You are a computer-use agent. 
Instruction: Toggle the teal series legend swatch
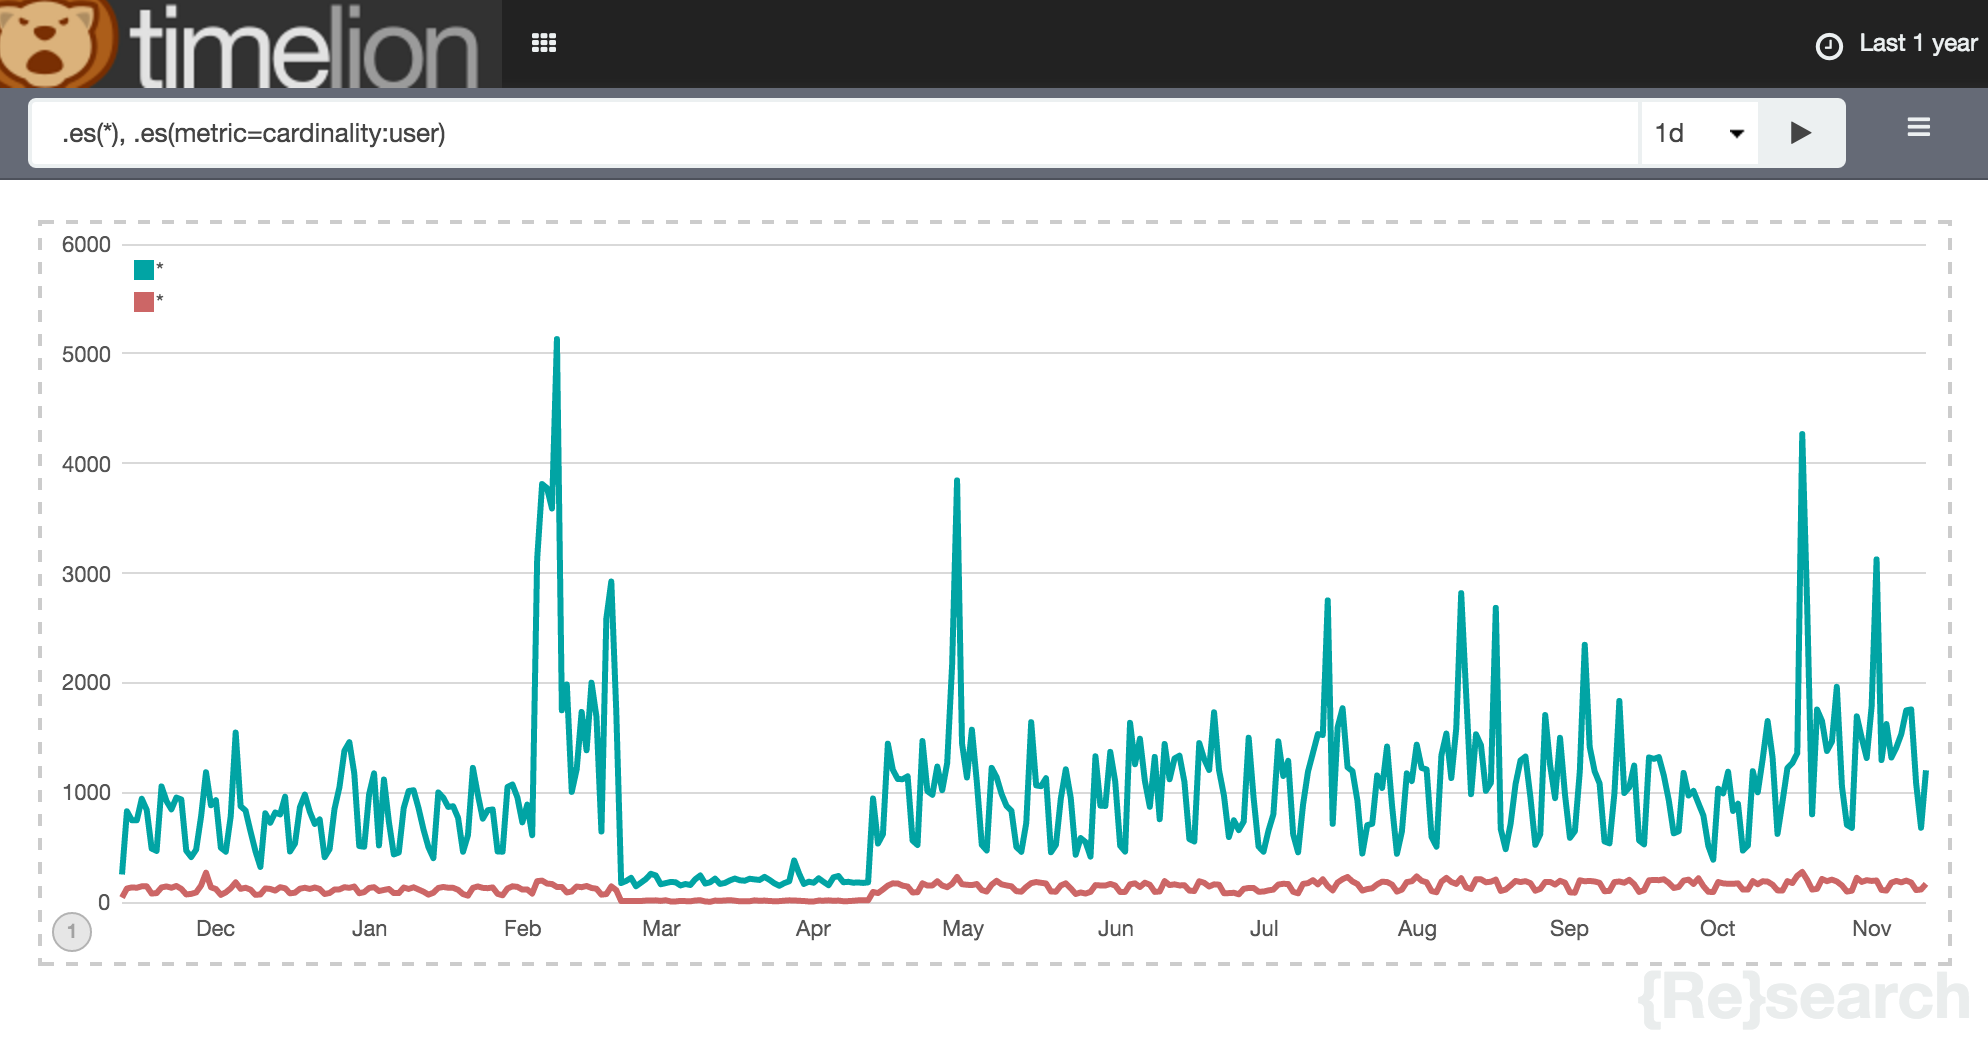tap(144, 269)
